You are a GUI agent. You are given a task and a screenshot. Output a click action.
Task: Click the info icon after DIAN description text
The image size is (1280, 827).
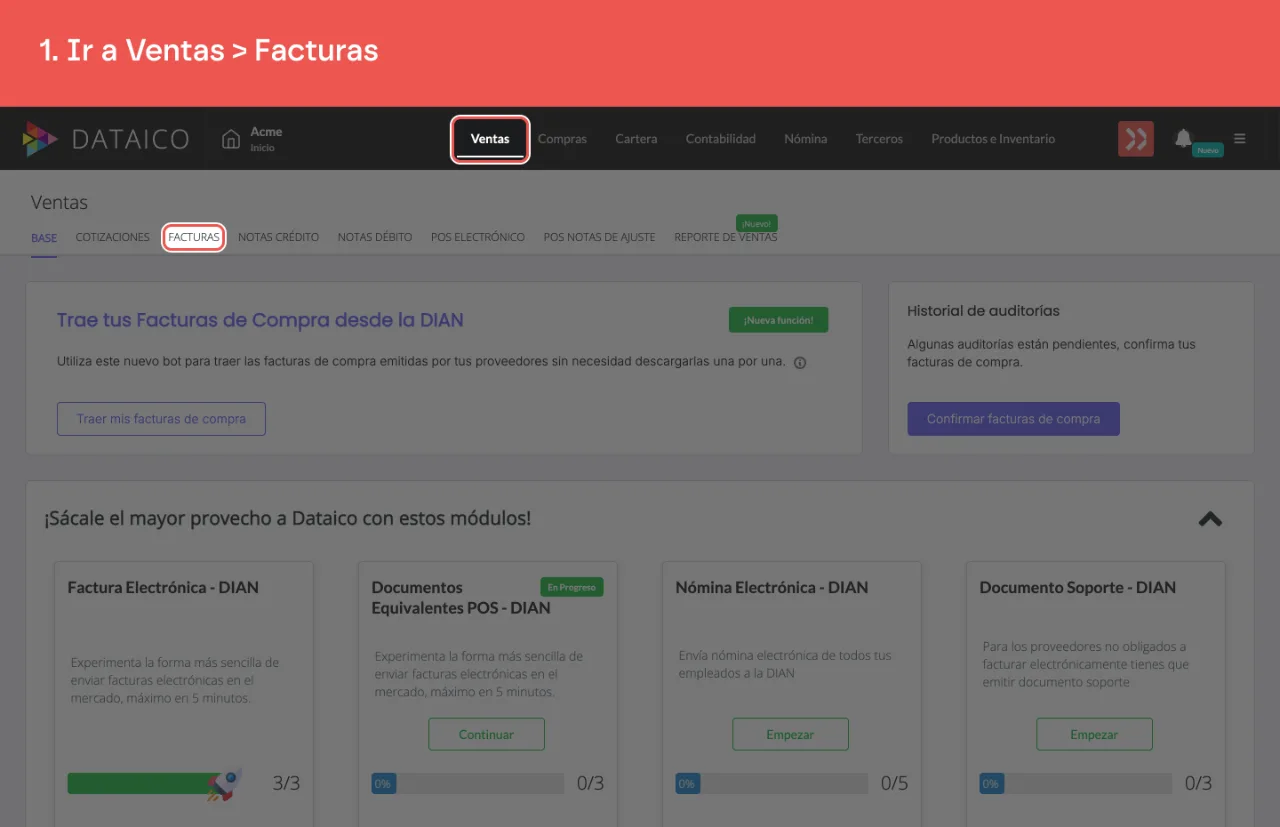[800, 362]
